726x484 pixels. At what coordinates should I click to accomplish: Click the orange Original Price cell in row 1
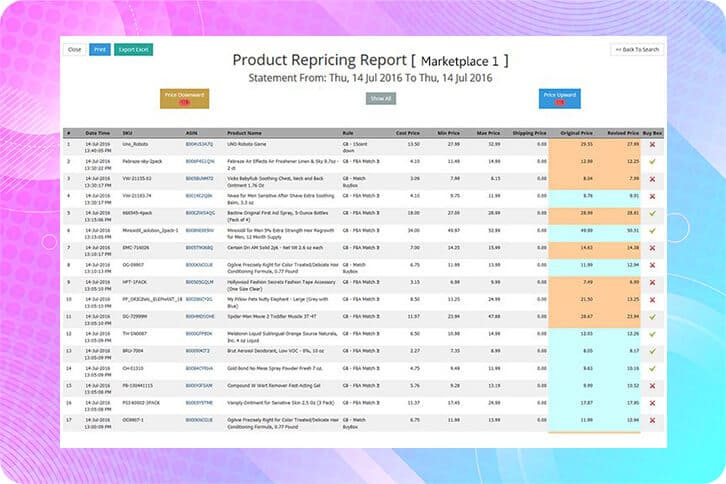pyautogui.click(x=571, y=147)
